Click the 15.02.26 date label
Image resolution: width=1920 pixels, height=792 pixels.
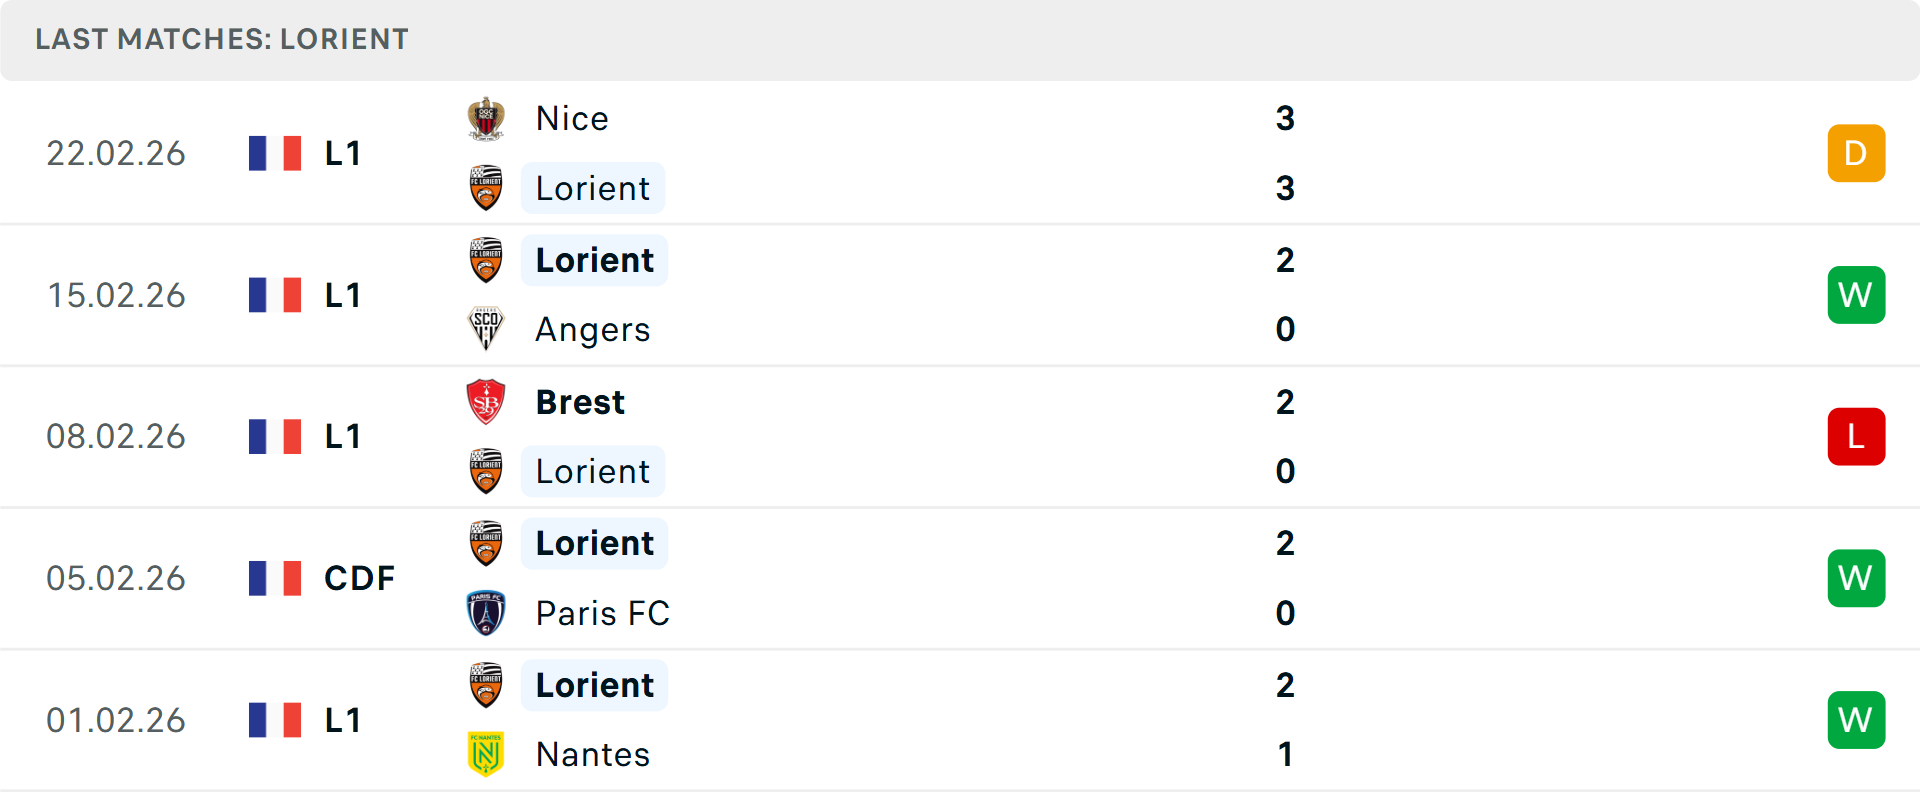(116, 295)
